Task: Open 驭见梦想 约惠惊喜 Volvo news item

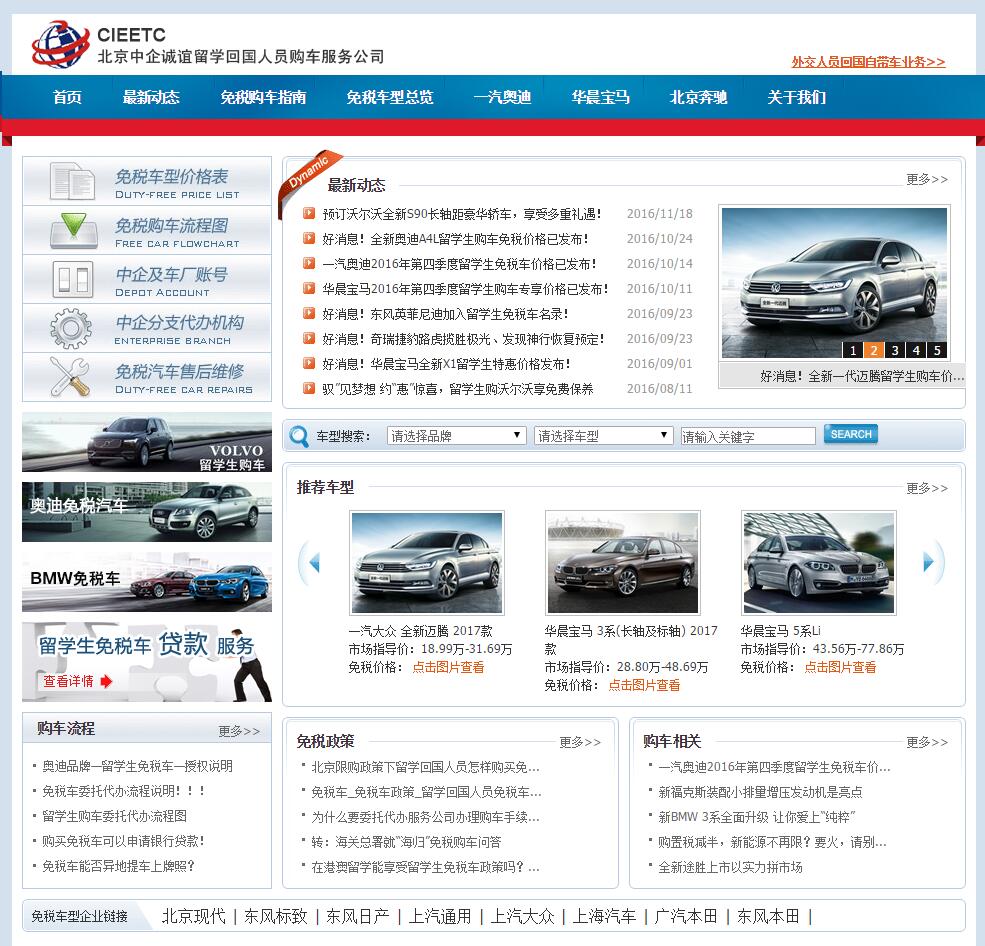Action: 458,389
